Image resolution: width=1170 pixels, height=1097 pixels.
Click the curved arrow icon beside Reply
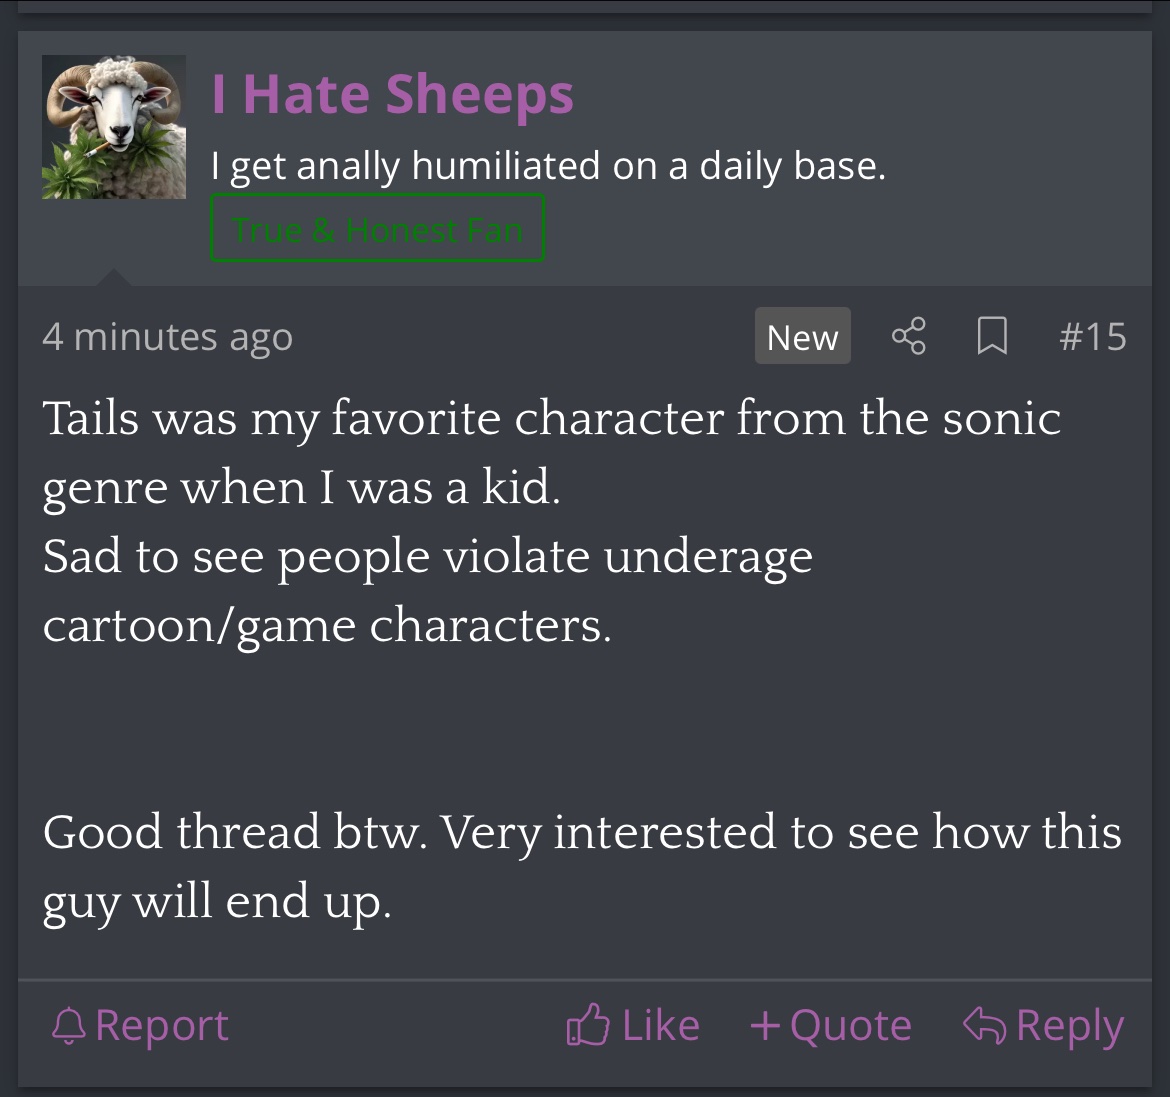coord(984,1026)
